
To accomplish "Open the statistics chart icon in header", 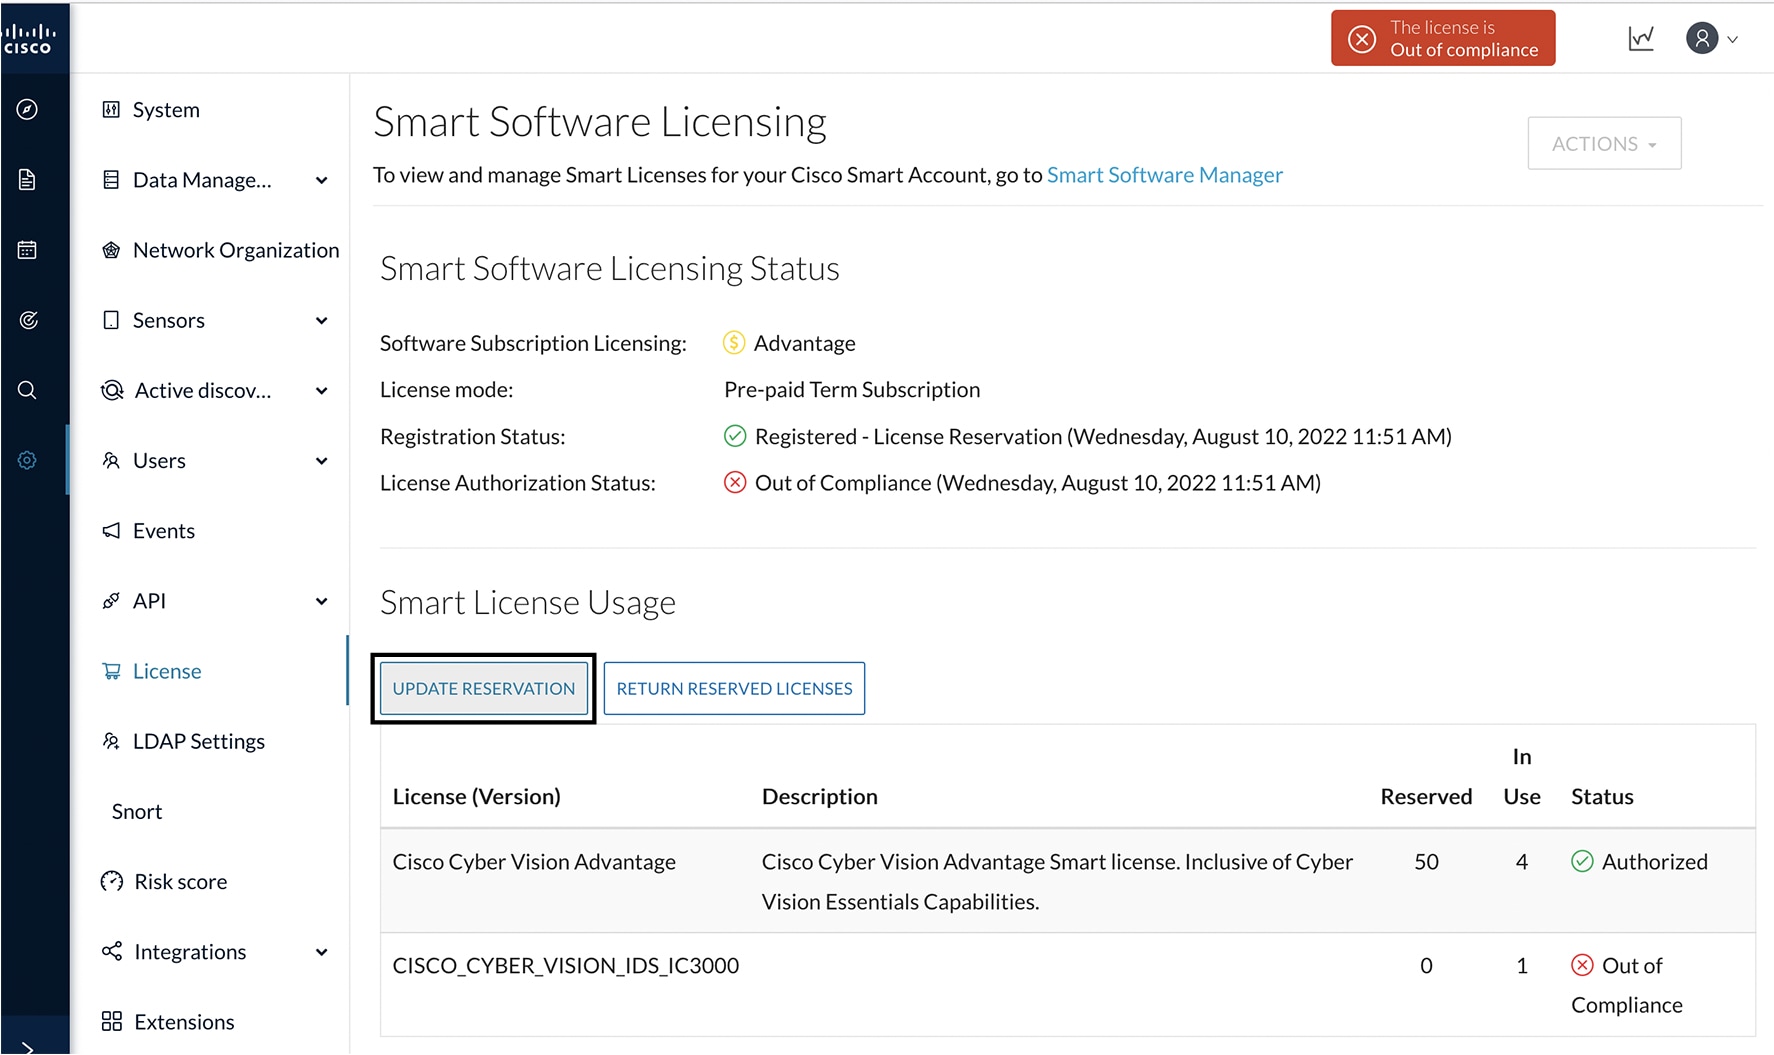I will click(1641, 39).
